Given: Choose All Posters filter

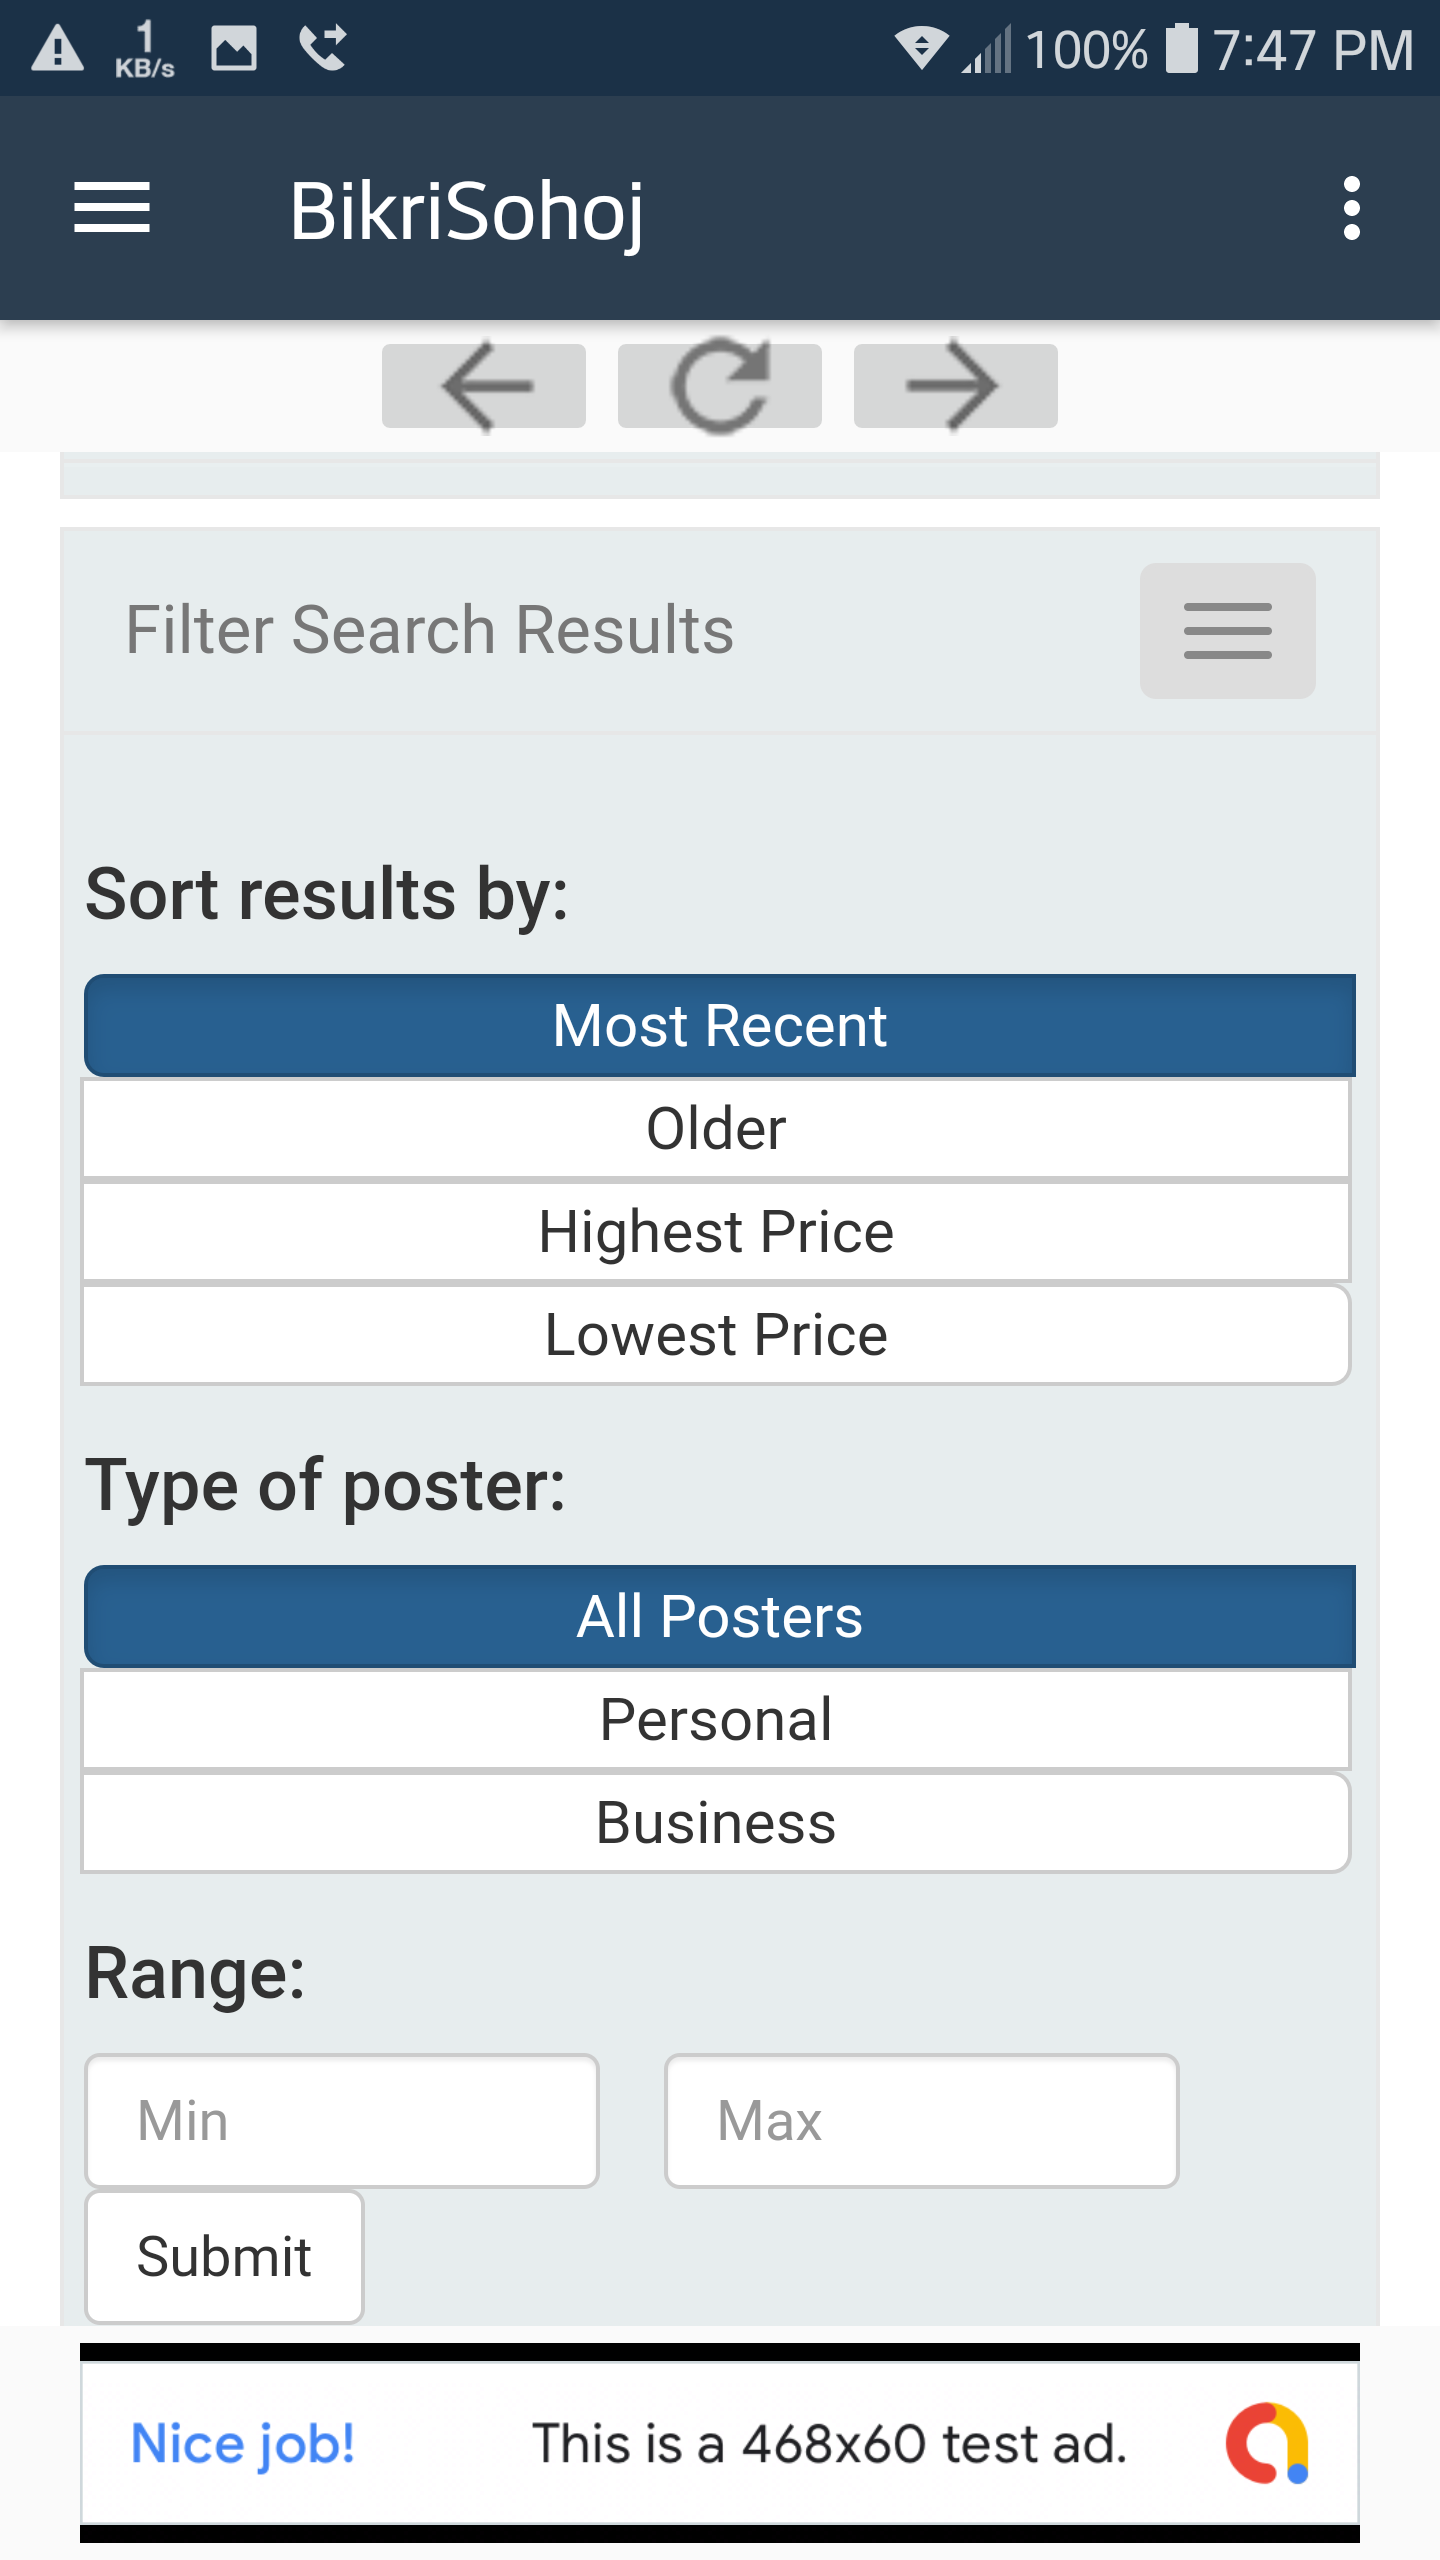Looking at the screenshot, I should [x=719, y=1617].
